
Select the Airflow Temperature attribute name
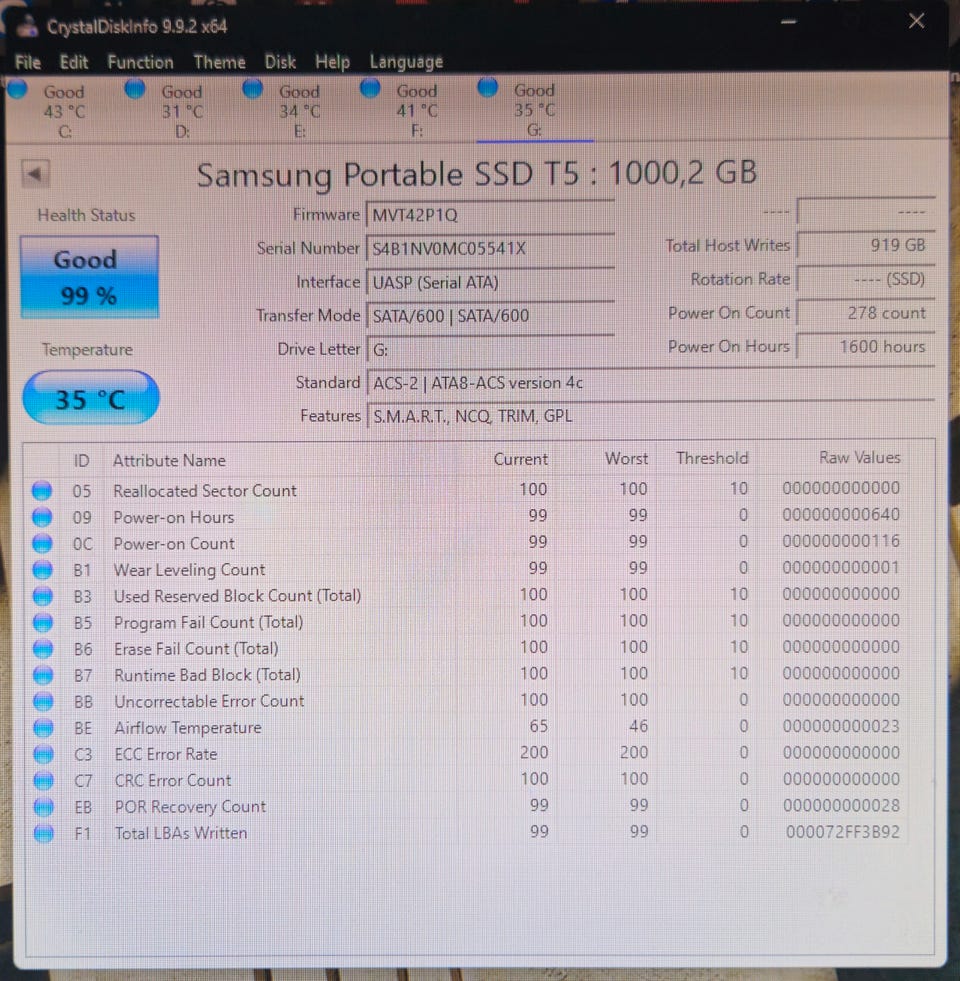(x=188, y=728)
